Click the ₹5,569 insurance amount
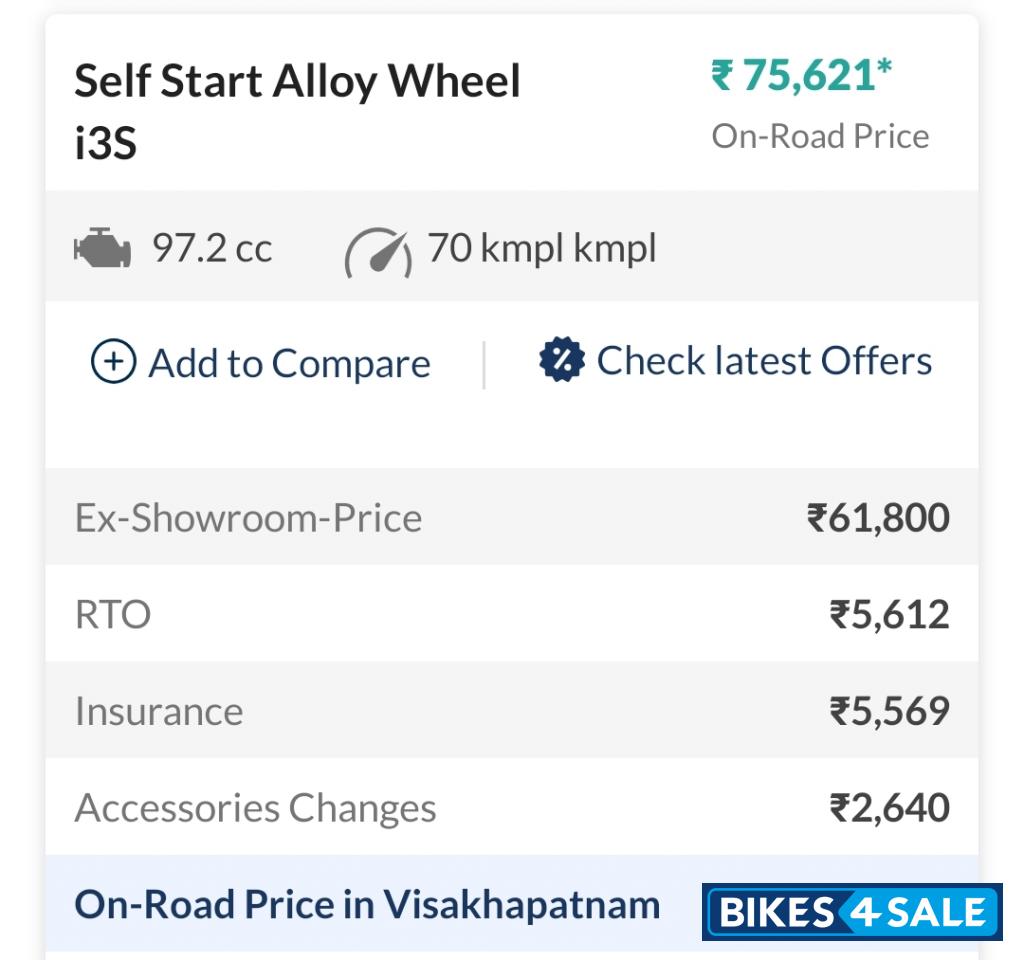This screenshot has height=960, width=1024. [889, 711]
